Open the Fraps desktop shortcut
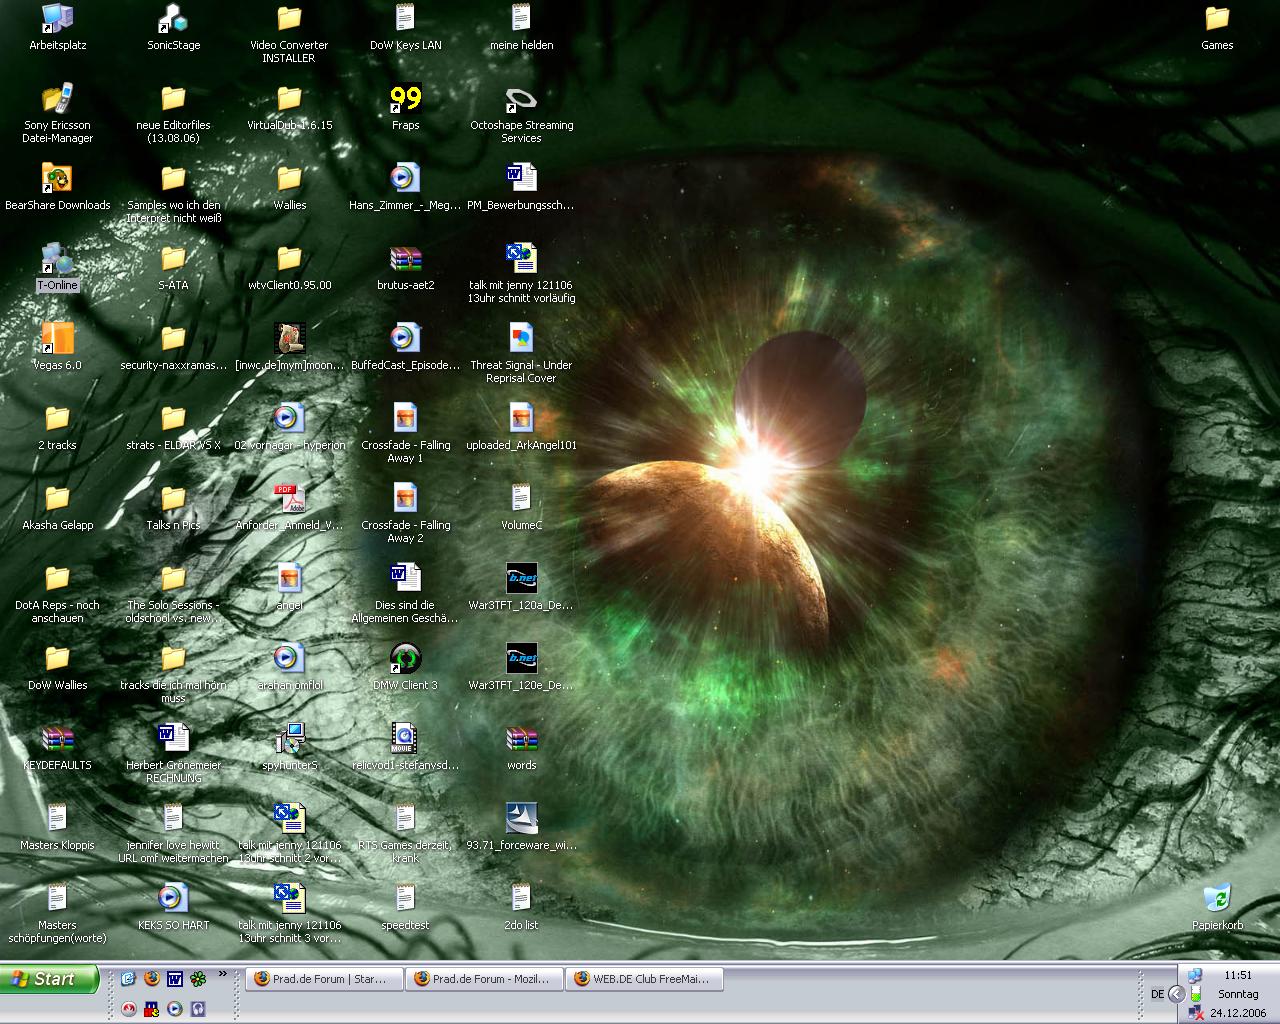This screenshot has height=1024, width=1280. click(405, 99)
